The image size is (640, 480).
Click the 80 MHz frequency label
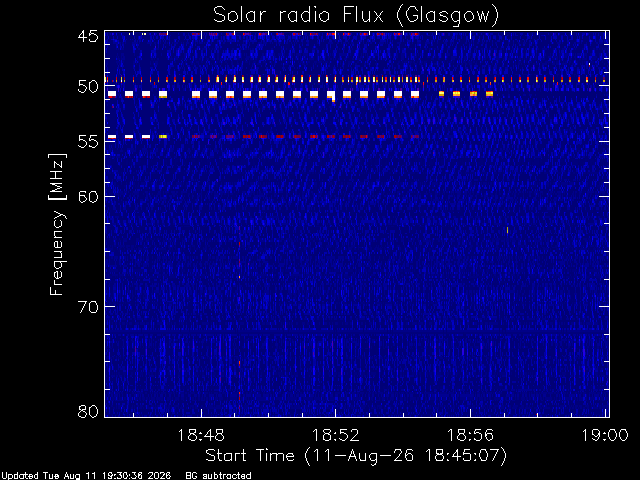coord(88,411)
